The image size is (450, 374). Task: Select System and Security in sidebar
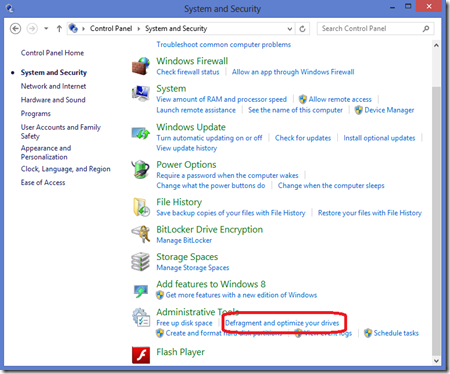pyautogui.click(x=54, y=72)
